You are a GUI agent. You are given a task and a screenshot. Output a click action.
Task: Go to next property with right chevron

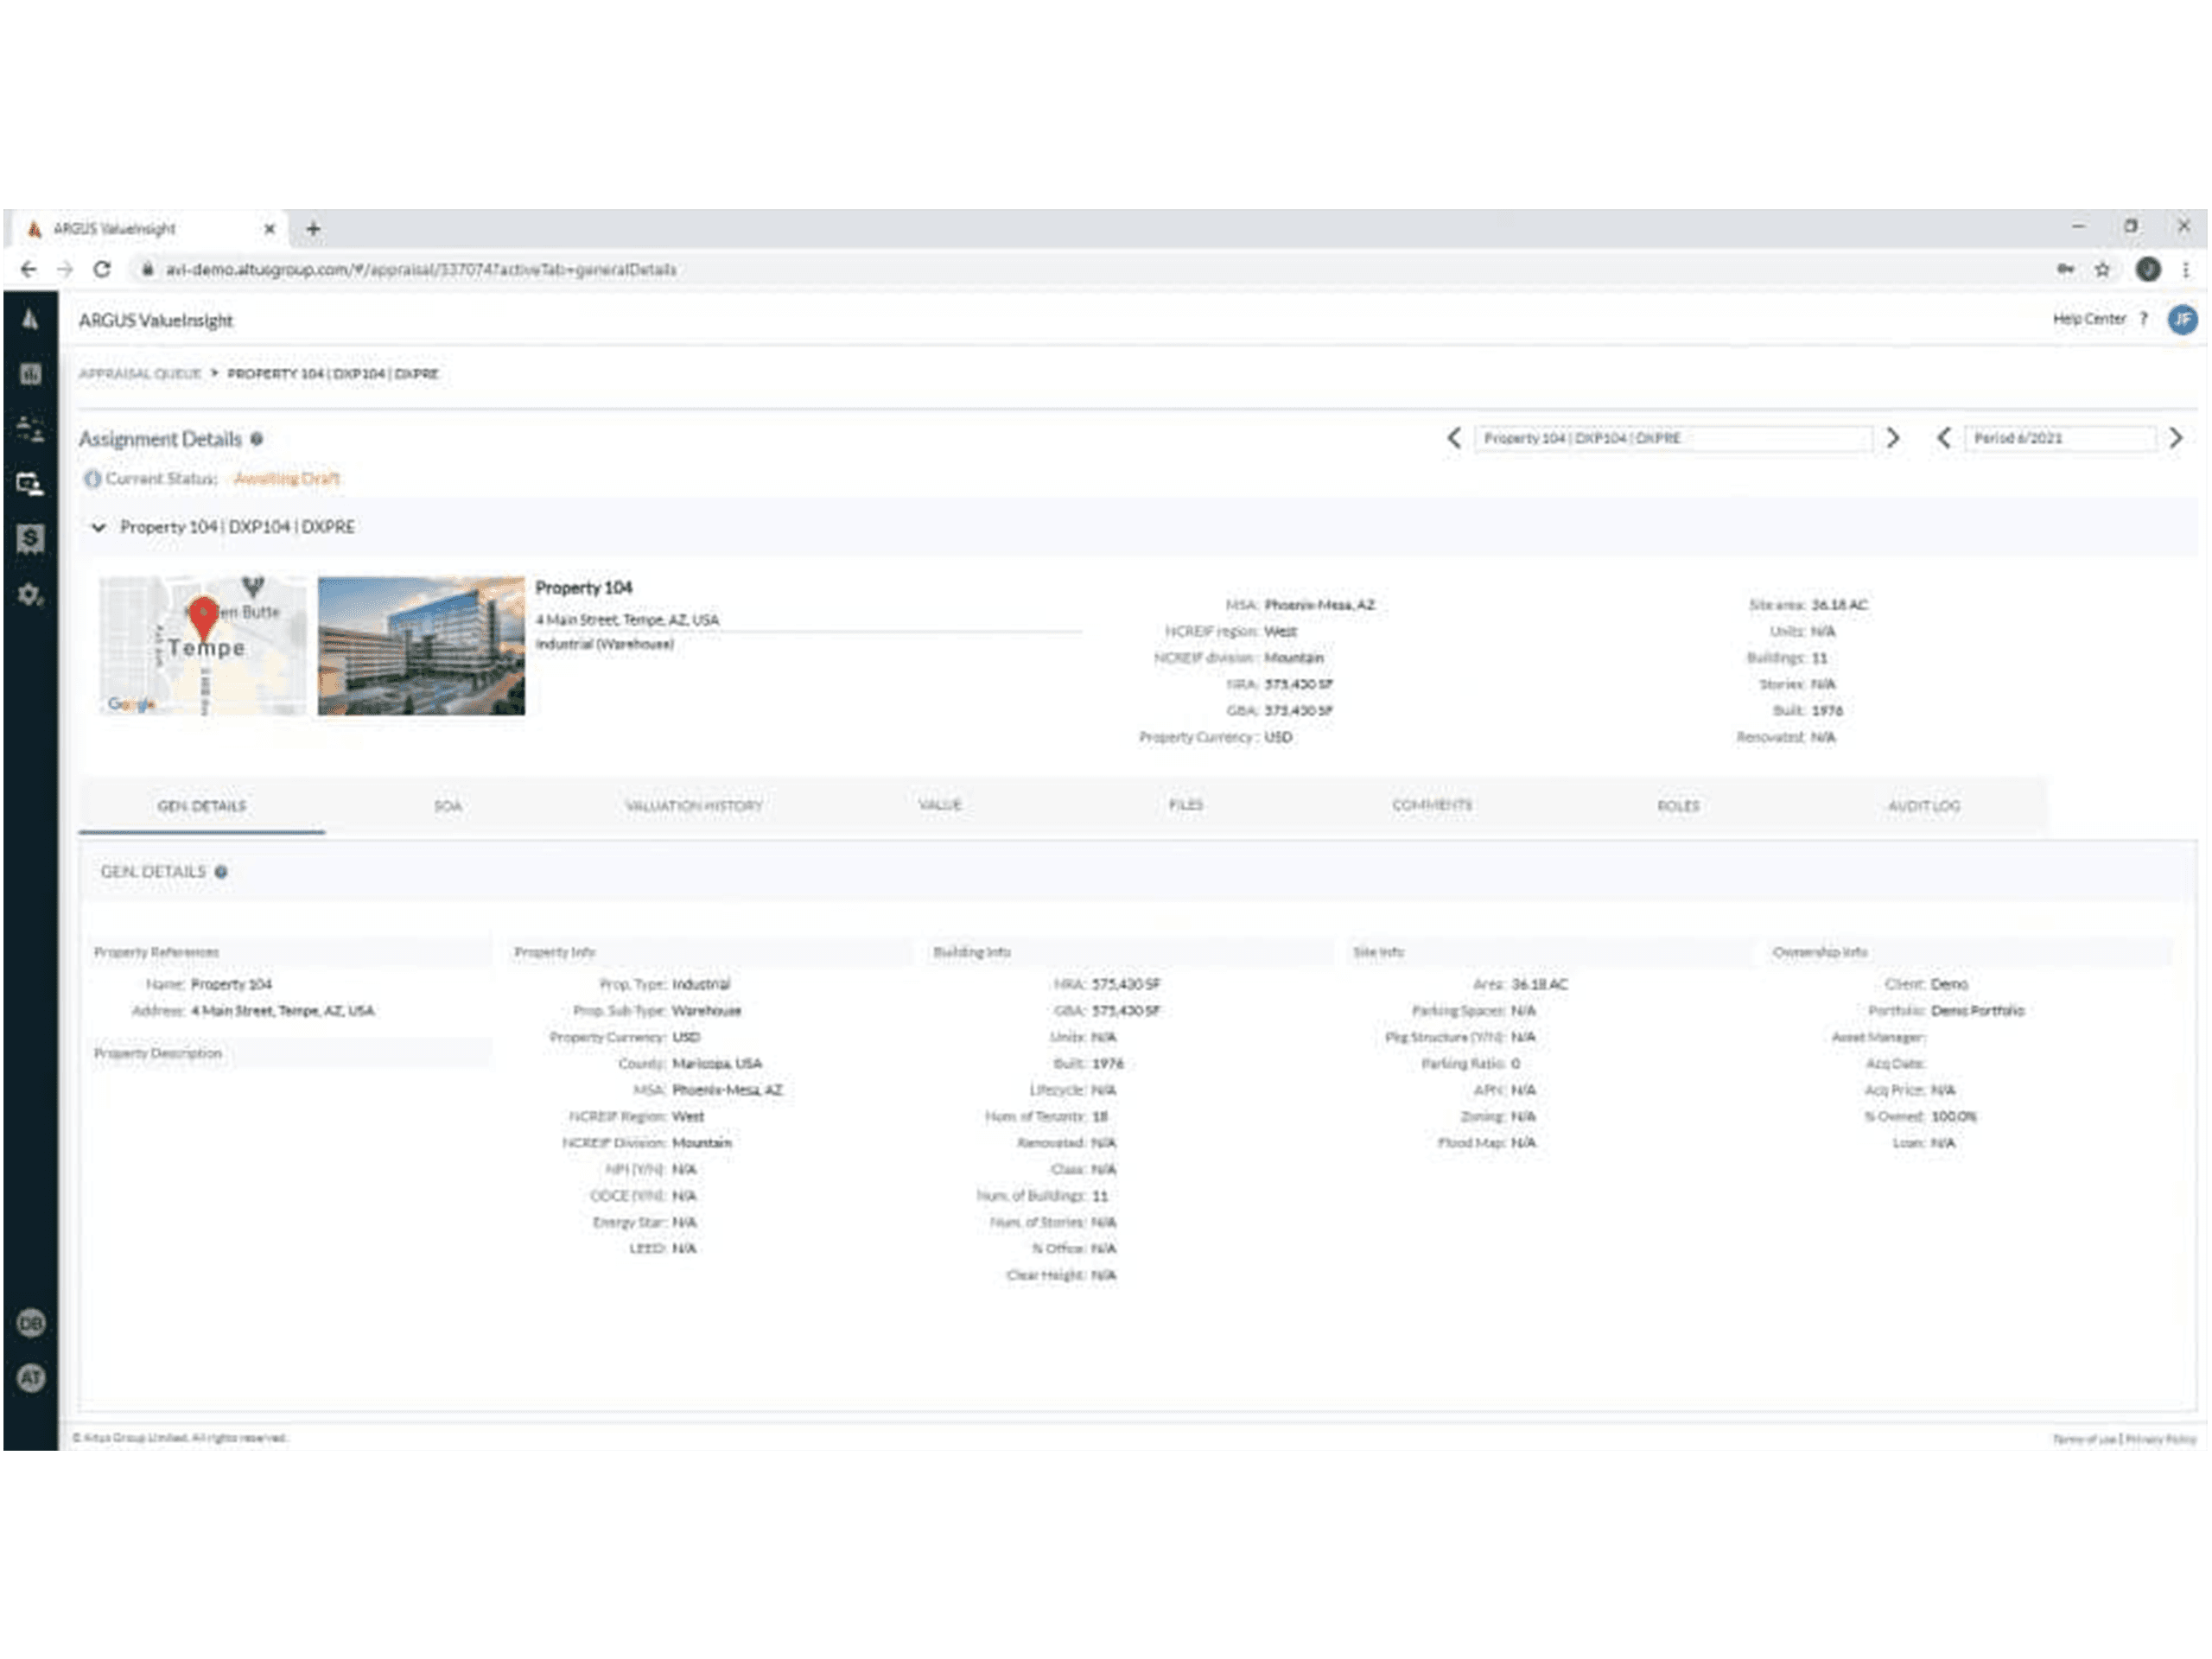tap(1892, 438)
